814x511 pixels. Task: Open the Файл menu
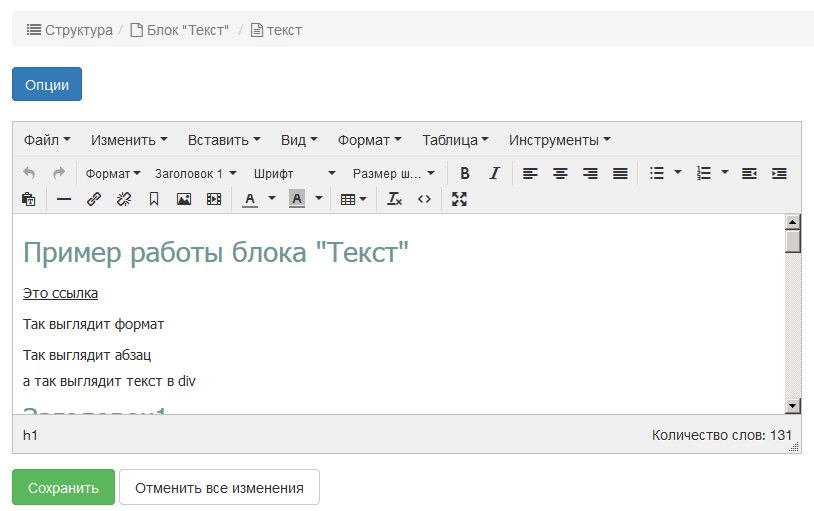coord(47,140)
